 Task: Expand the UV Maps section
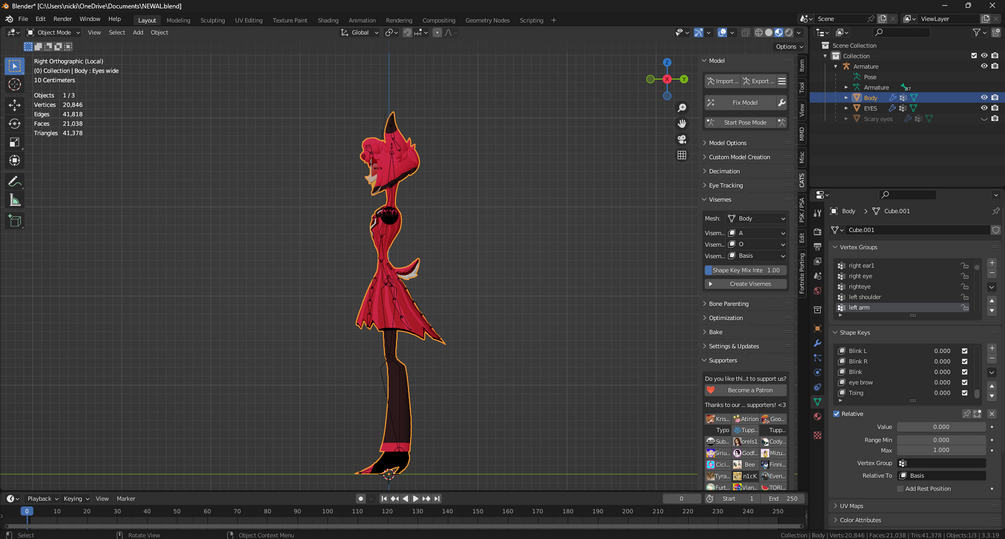(851, 506)
